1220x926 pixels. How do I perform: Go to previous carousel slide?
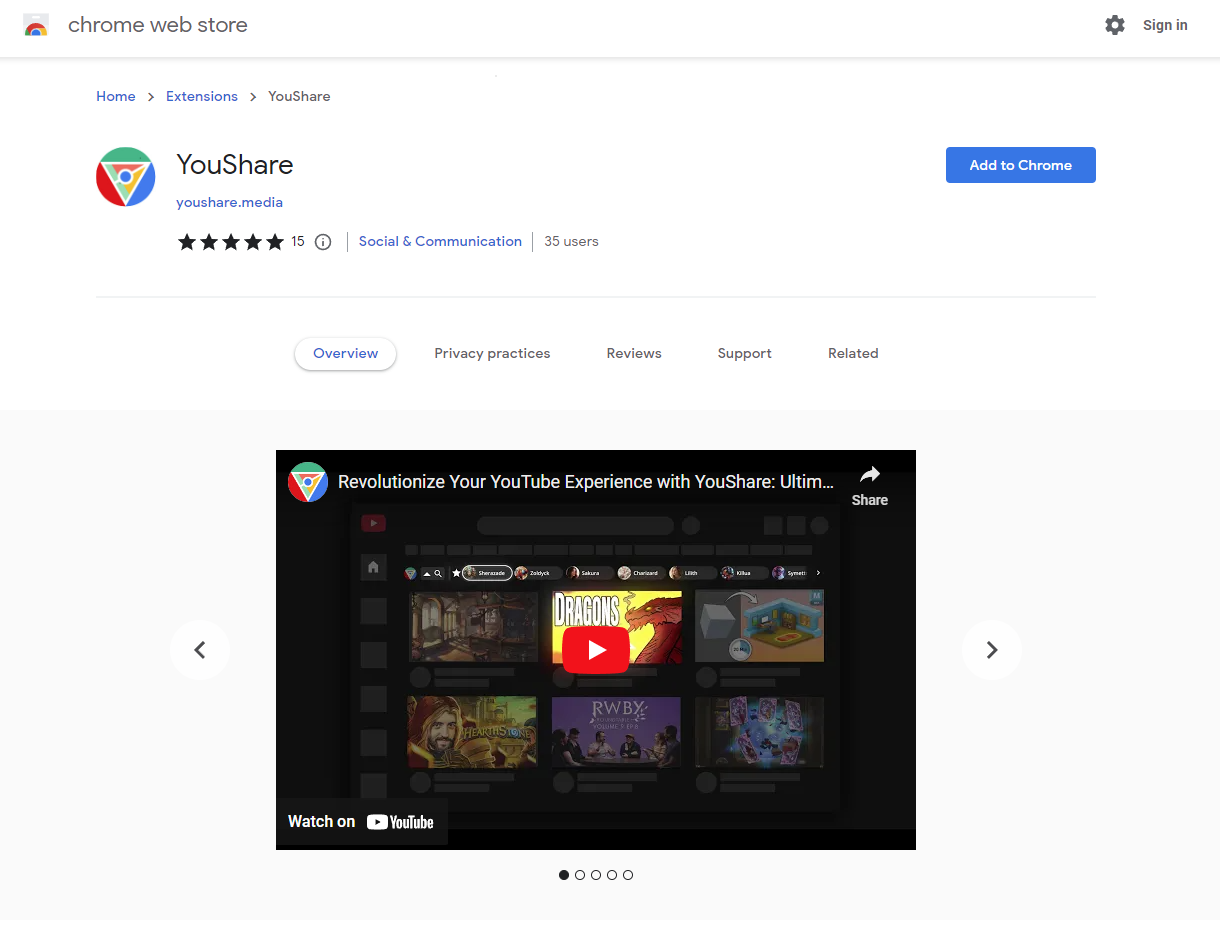tap(200, 650)
